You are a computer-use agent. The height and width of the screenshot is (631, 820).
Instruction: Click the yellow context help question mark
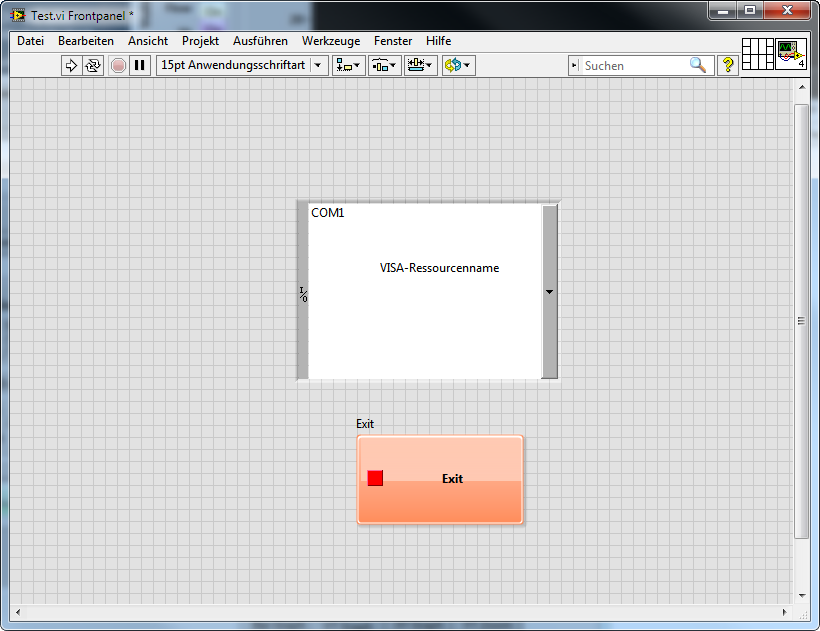(727, 65)
